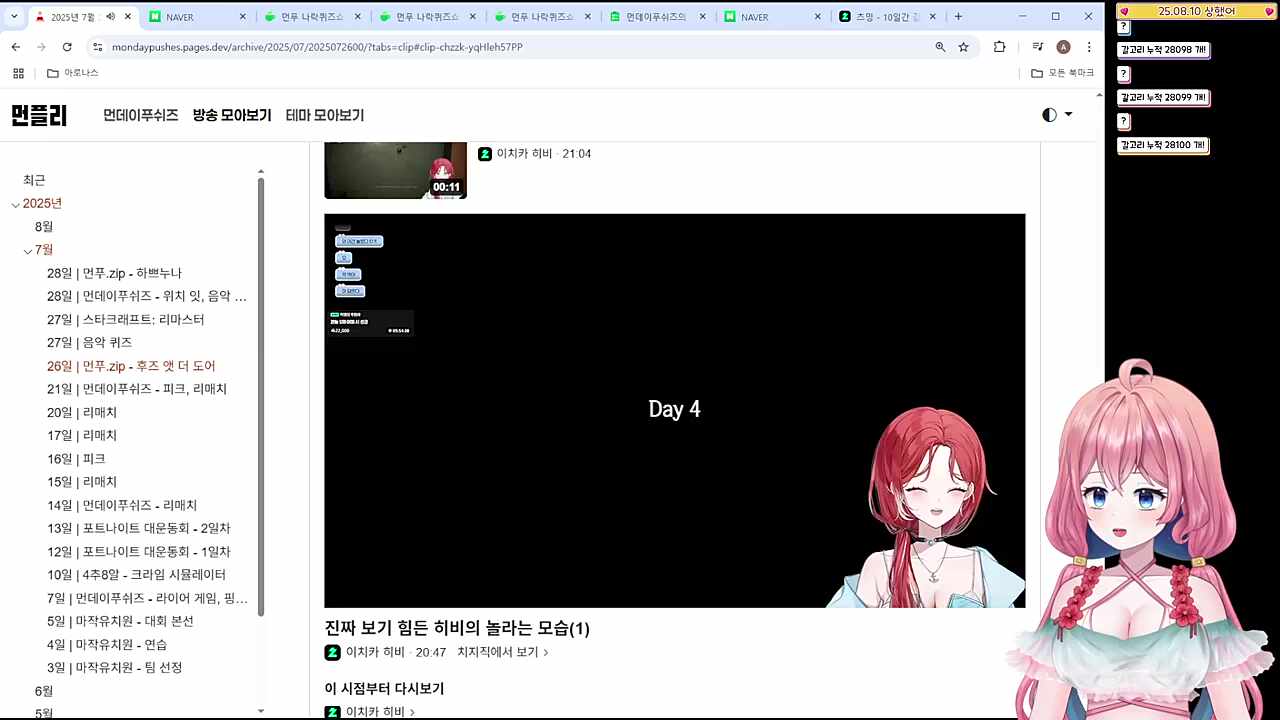Toggle the light/dark theme icon

click(x=1049, y=115)
